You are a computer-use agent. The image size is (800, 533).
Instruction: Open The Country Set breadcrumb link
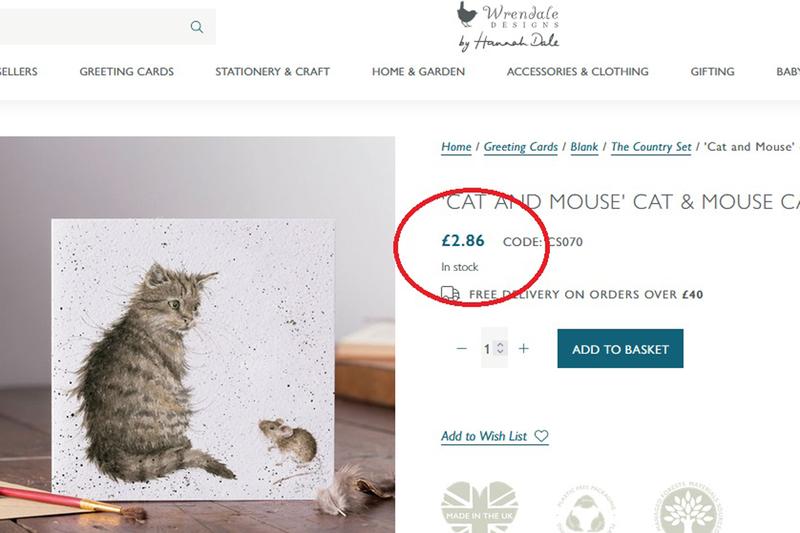point(651,147)
